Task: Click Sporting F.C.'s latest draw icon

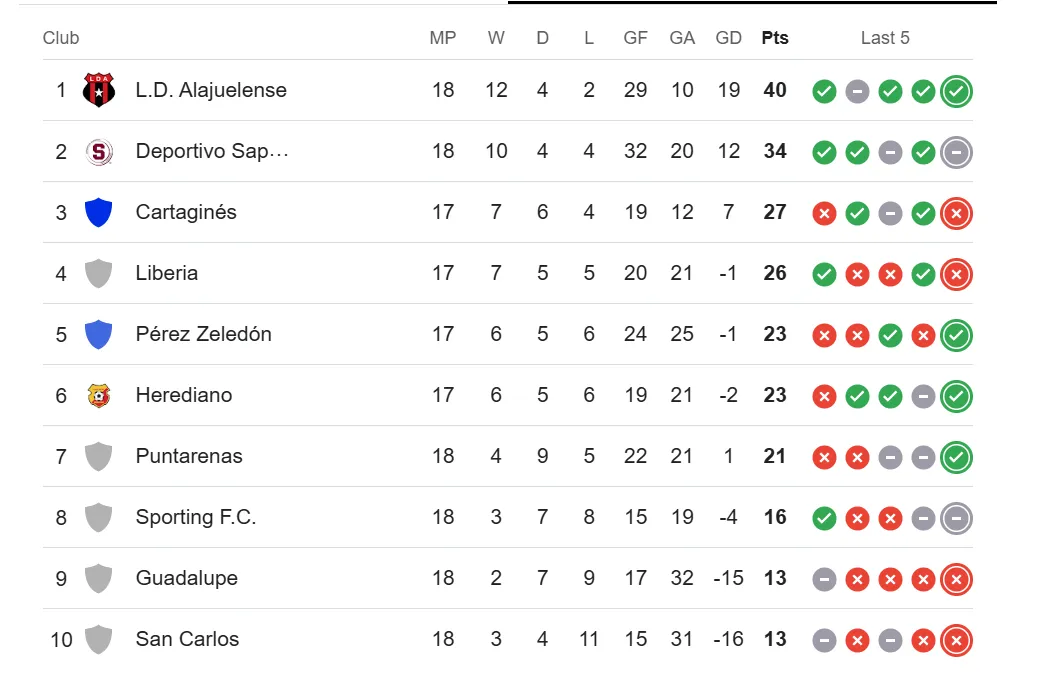Action: [956, 518]
